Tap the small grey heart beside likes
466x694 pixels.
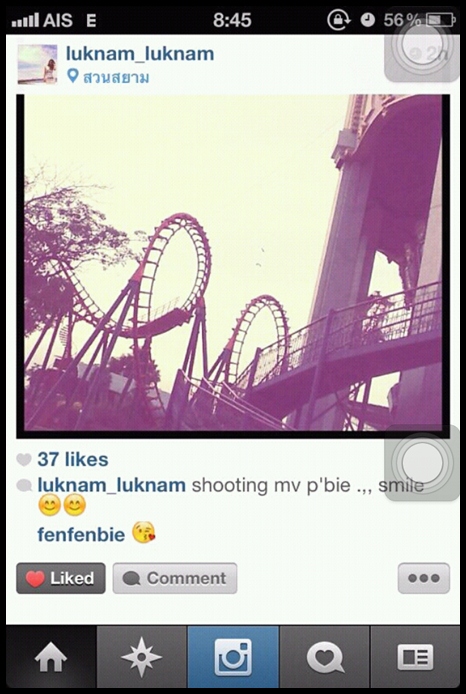24,460
